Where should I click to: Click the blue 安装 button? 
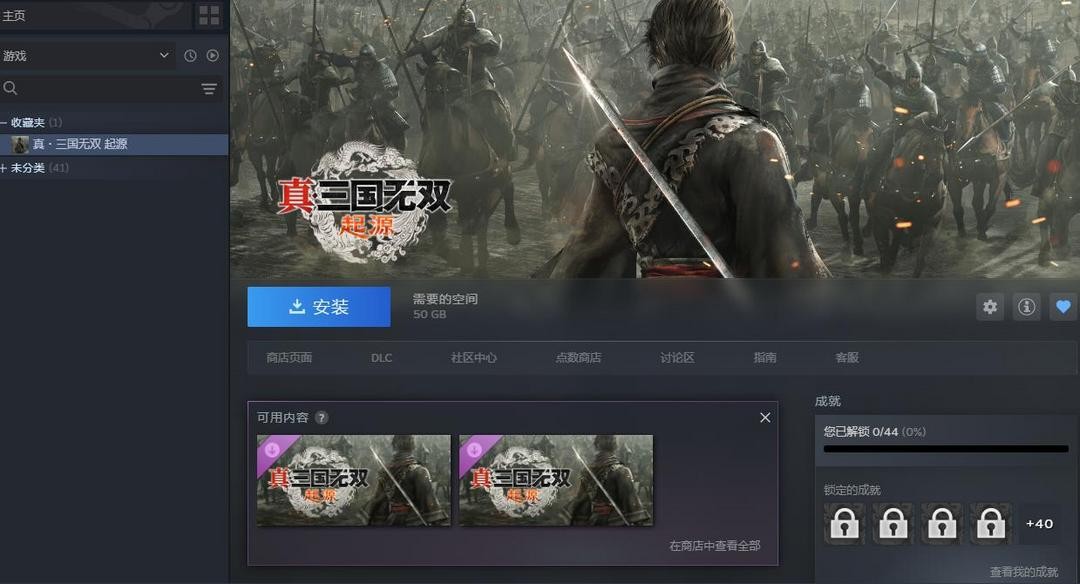[x=319, y=306]
